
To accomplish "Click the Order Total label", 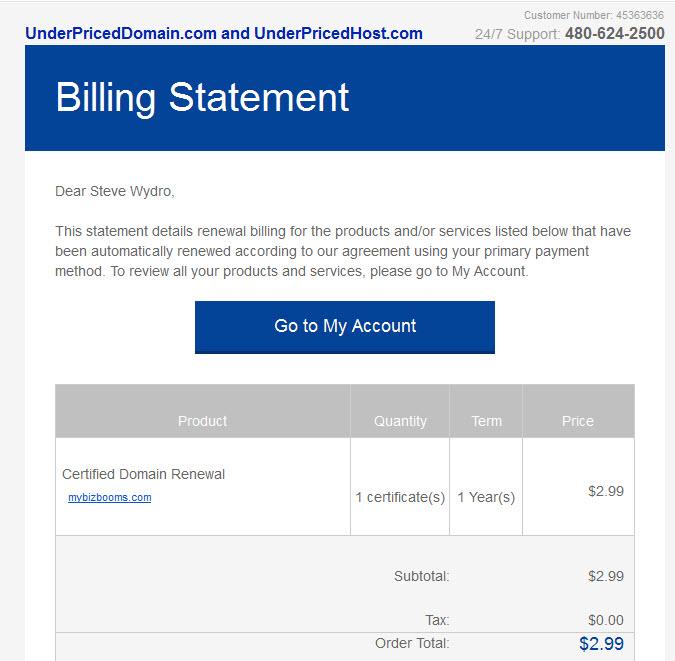I will coord(412,643).
